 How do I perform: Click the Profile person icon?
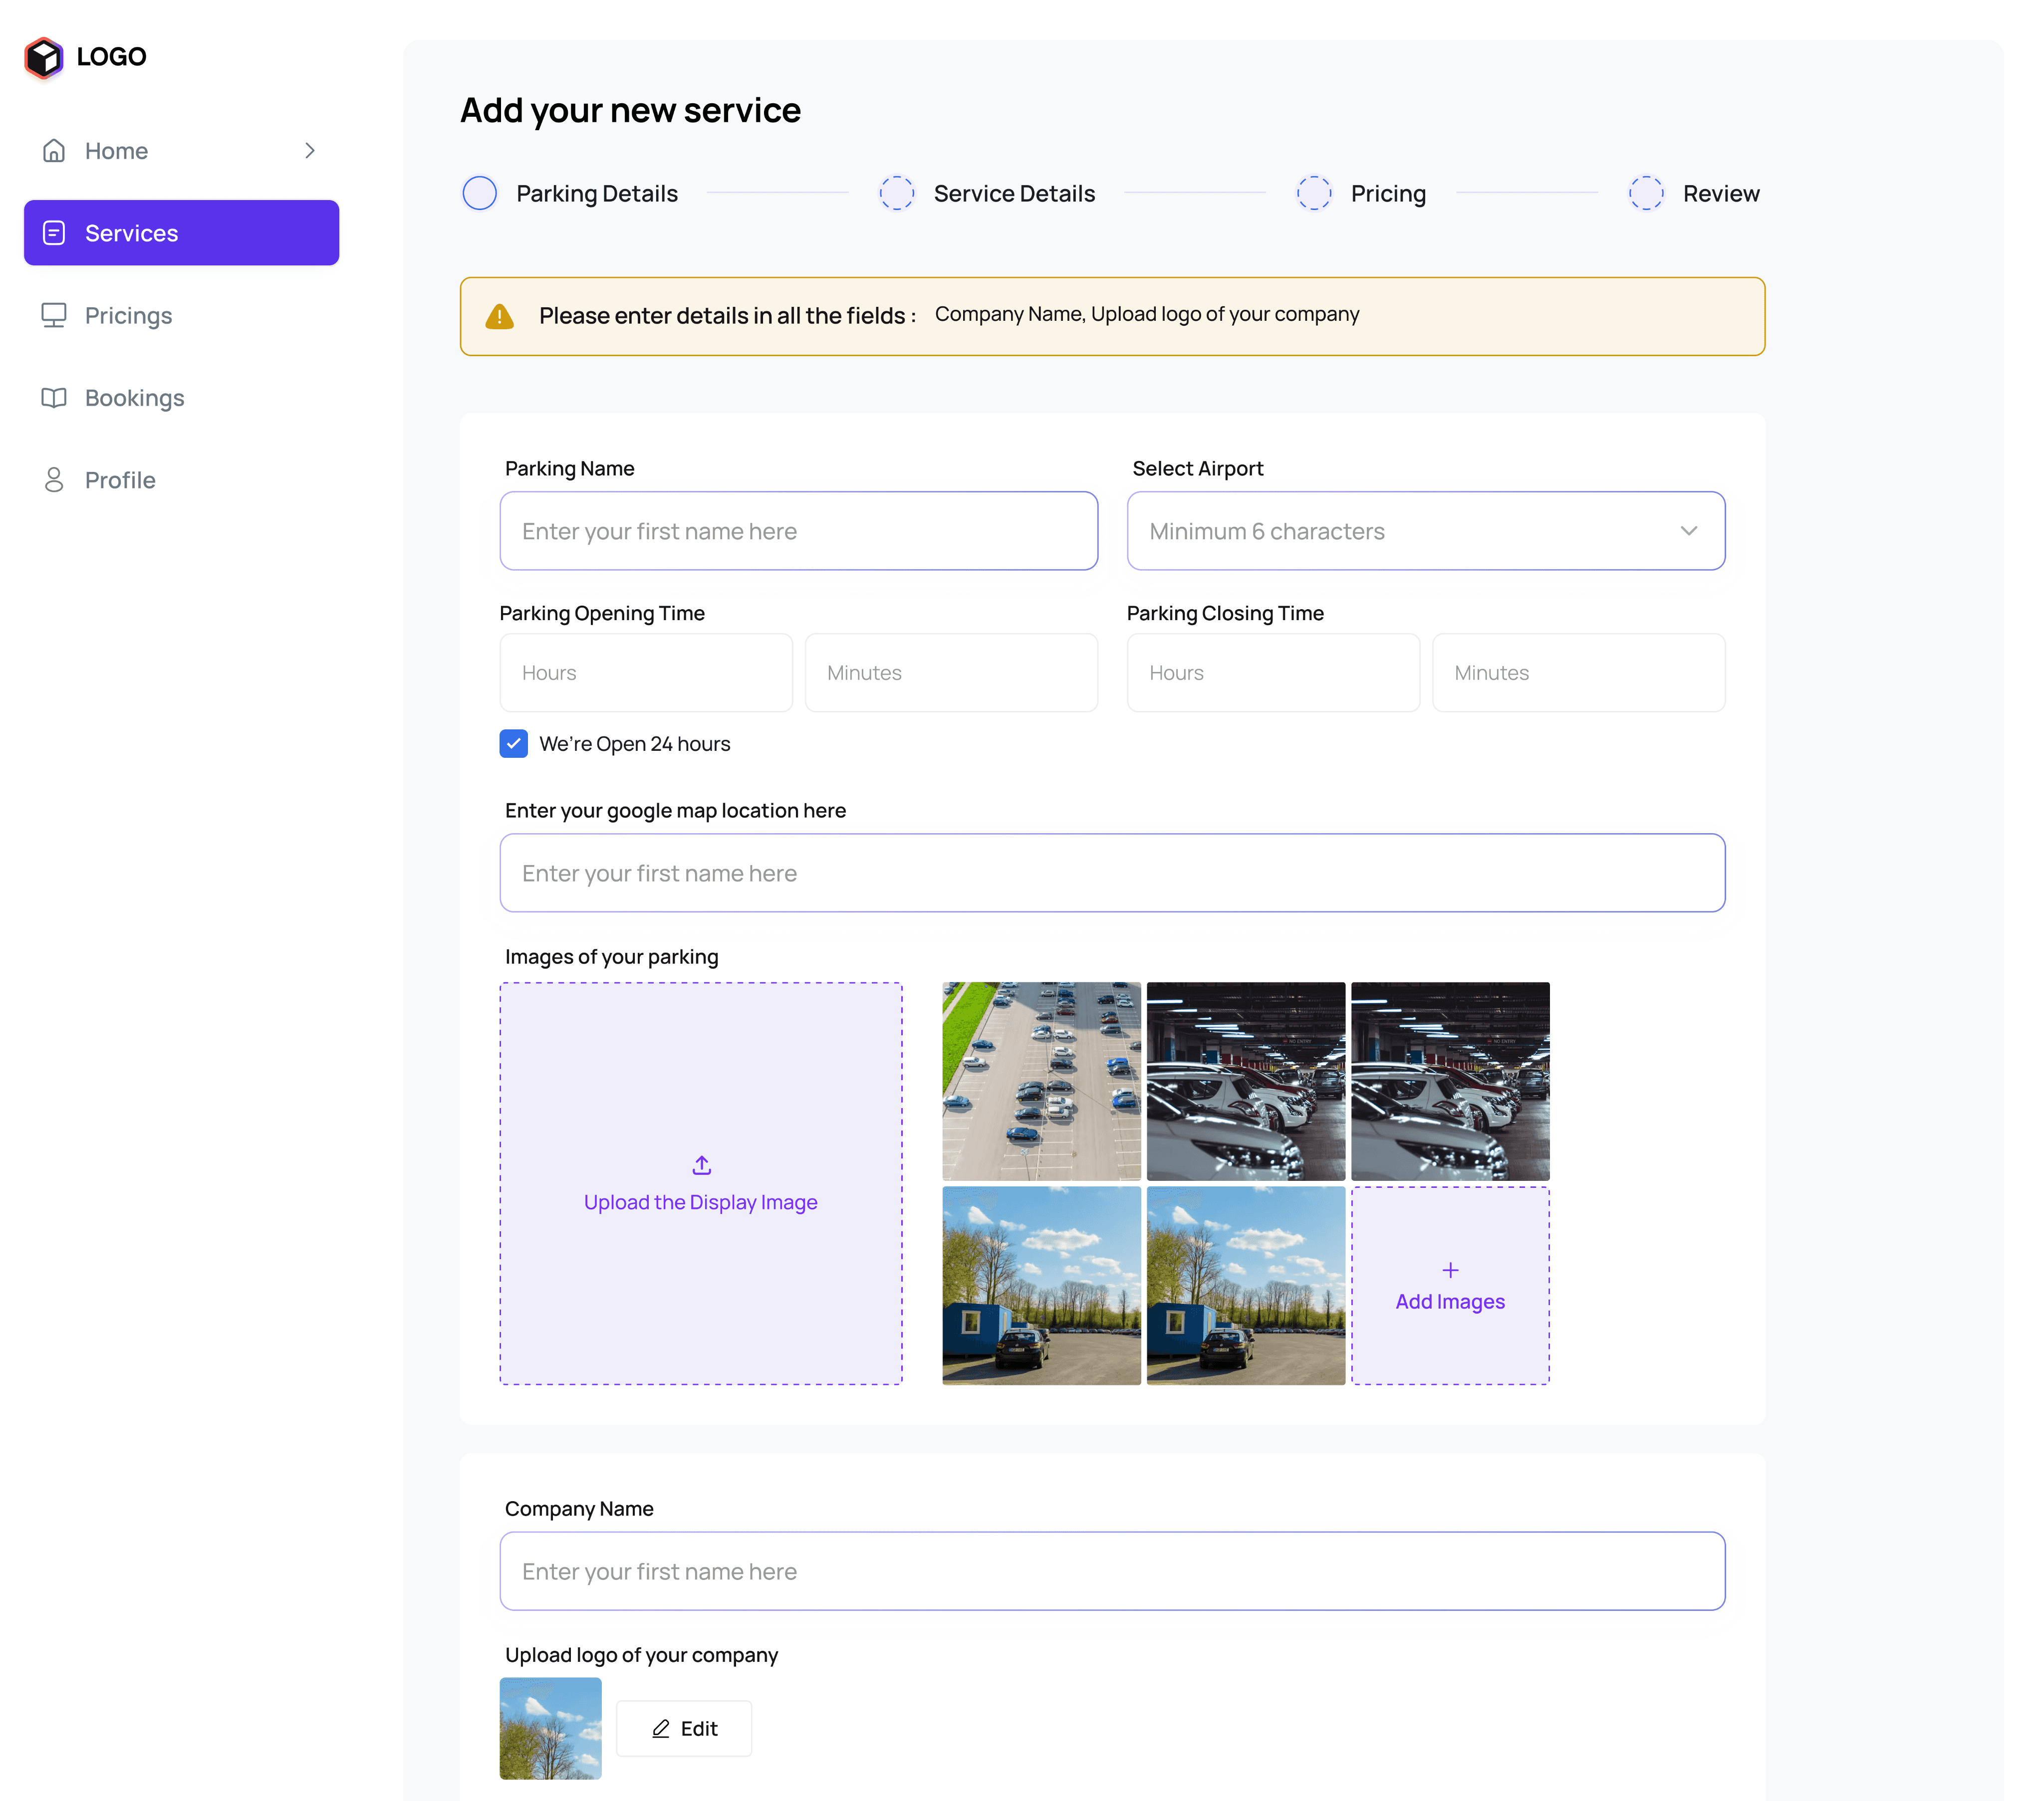click(x=54, y=480)
